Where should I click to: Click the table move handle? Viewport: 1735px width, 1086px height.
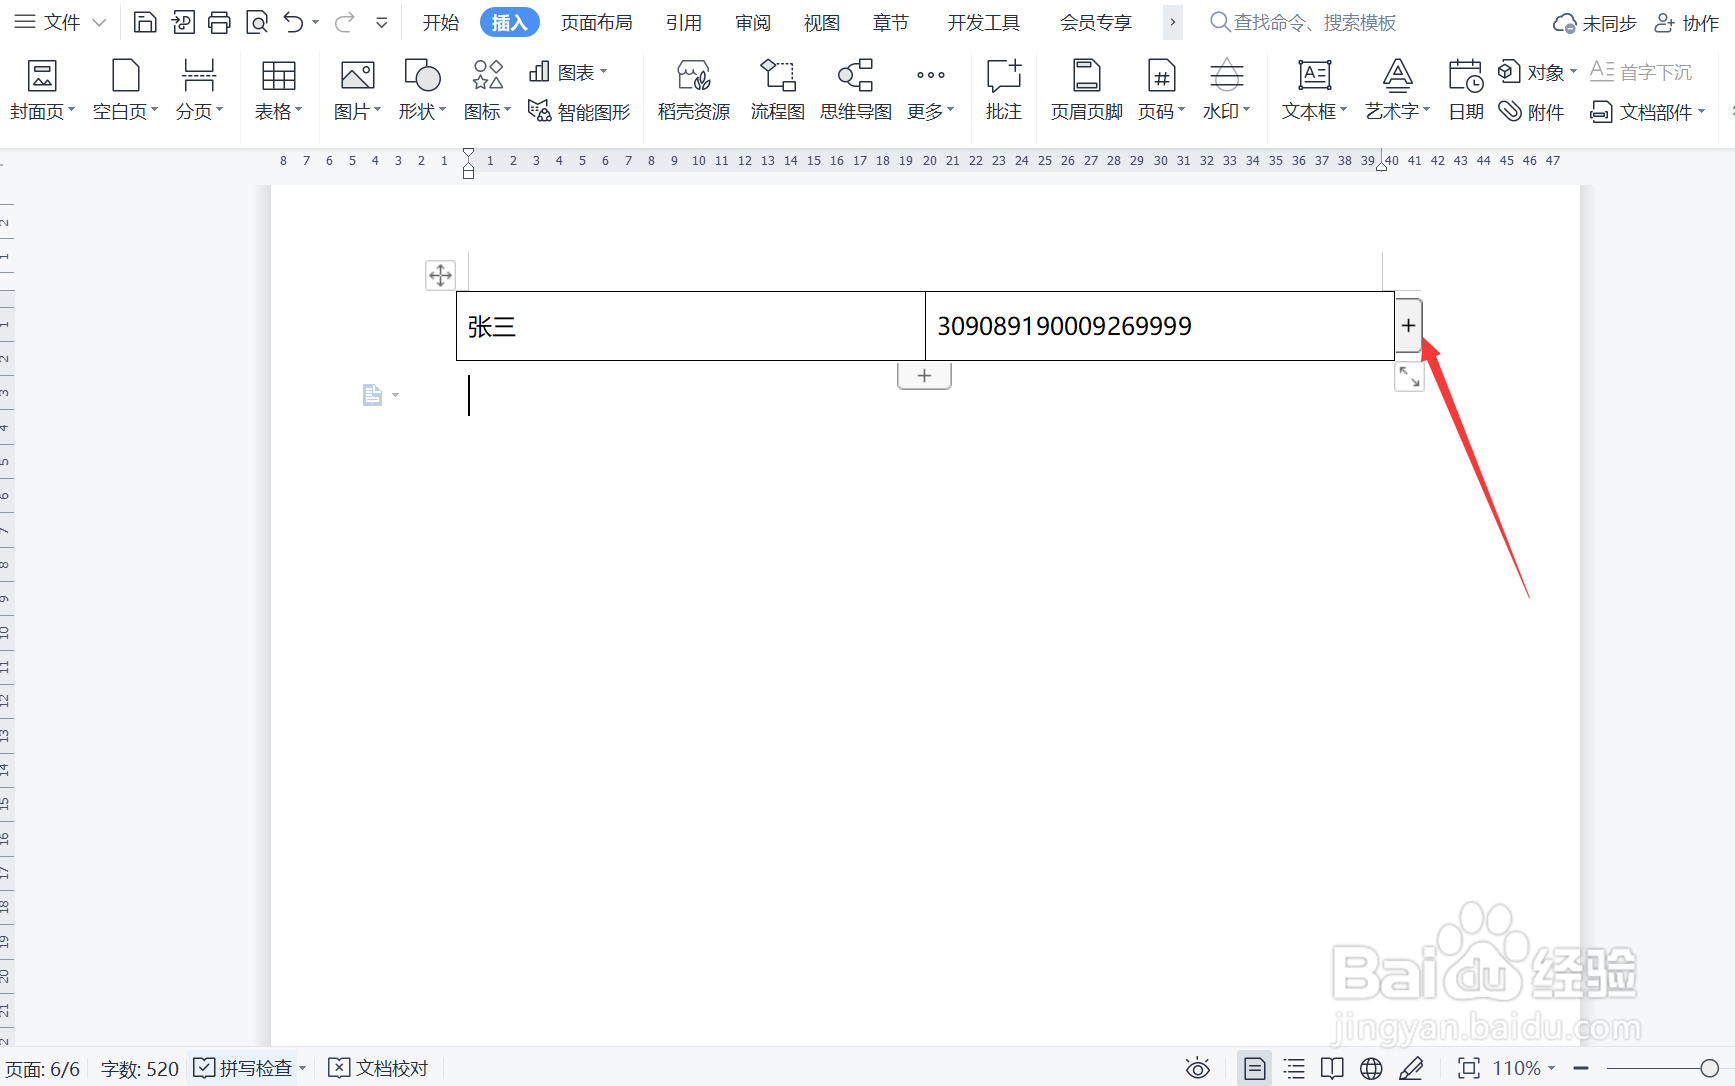pyautogui.click(x=440, y=275)
